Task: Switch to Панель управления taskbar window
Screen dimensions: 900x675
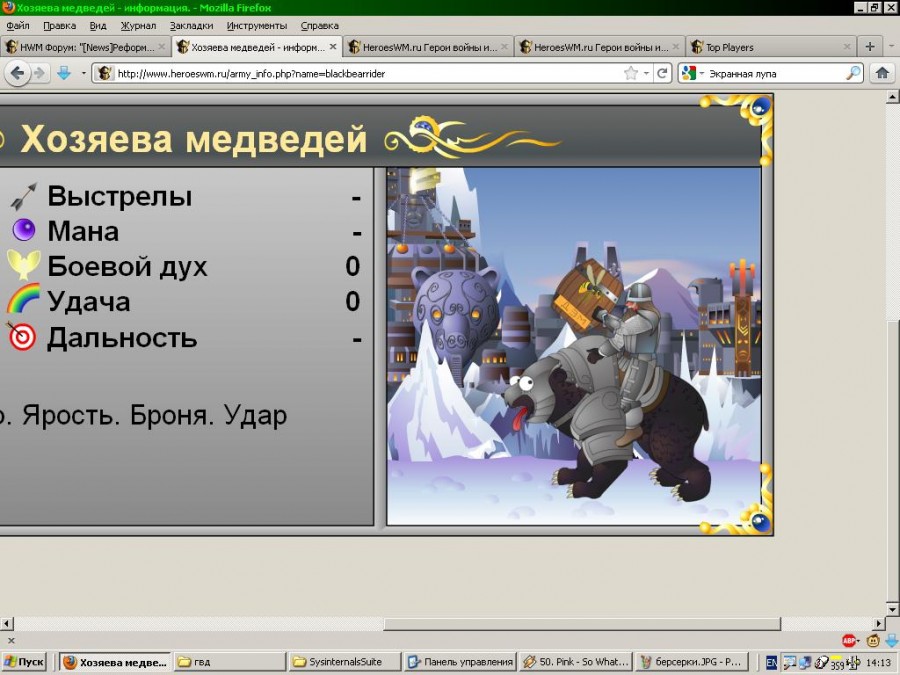Action: click(x=462, y=662)
